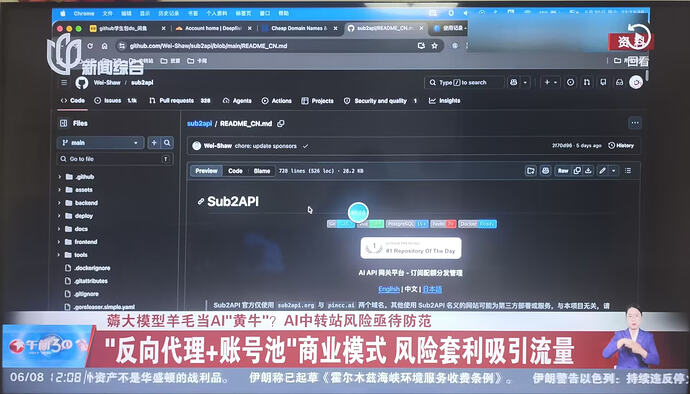This screenshot has height=394, width=690.
Task: Open the main branch selector dropdown
Action: click(100, 143)
